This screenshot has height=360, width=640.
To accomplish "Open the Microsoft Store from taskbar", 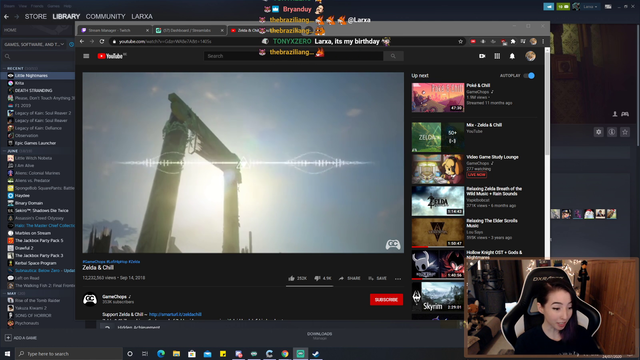I will [192, 353].
